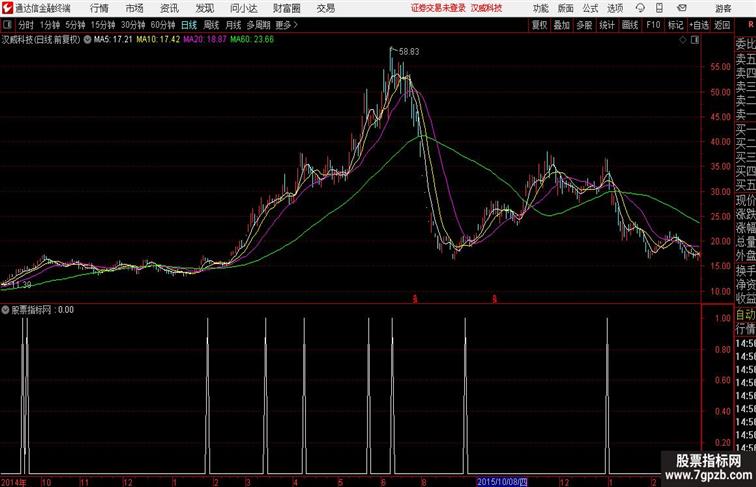This screenshot has height=487, width=756.
Task: Open the 发现 menu
Action: tap(204, 8)
